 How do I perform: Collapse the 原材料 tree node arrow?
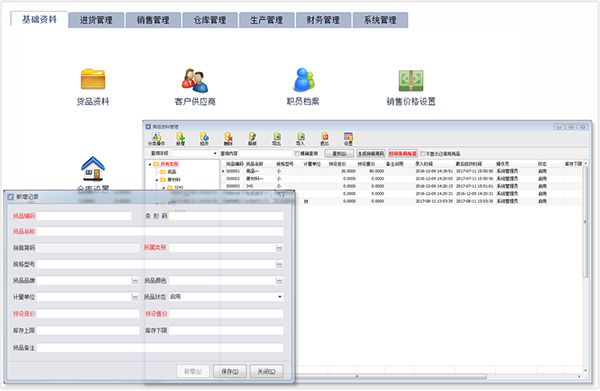click(157, 179)
